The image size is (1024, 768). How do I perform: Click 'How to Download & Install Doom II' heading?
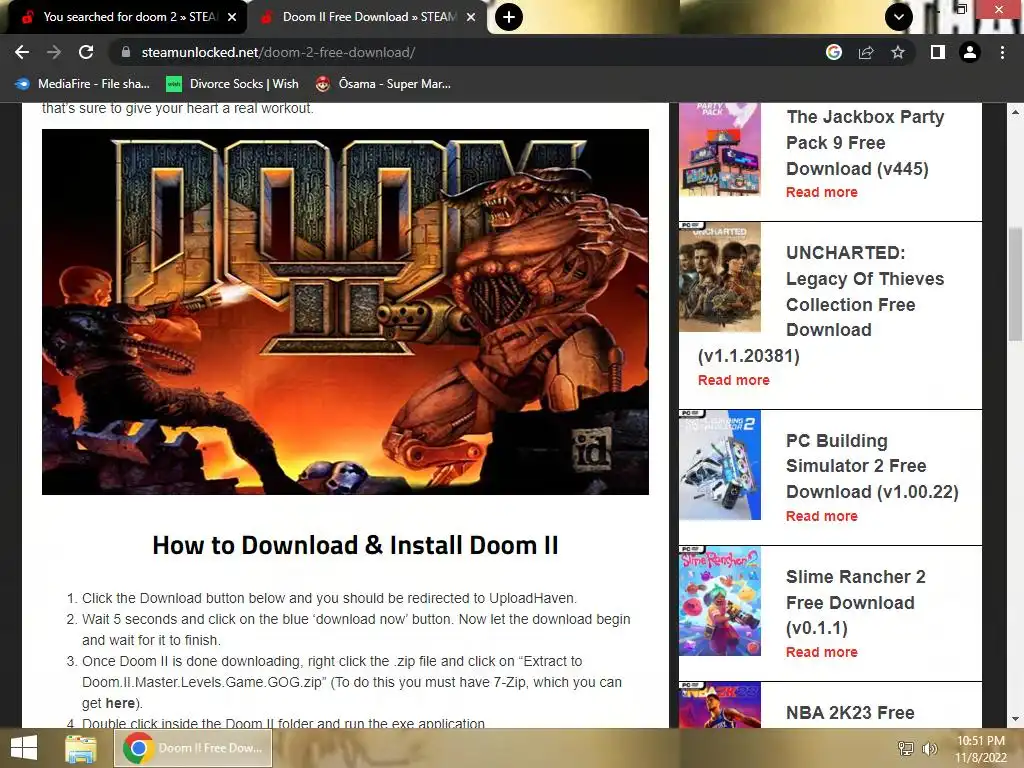tap(355, 545)
